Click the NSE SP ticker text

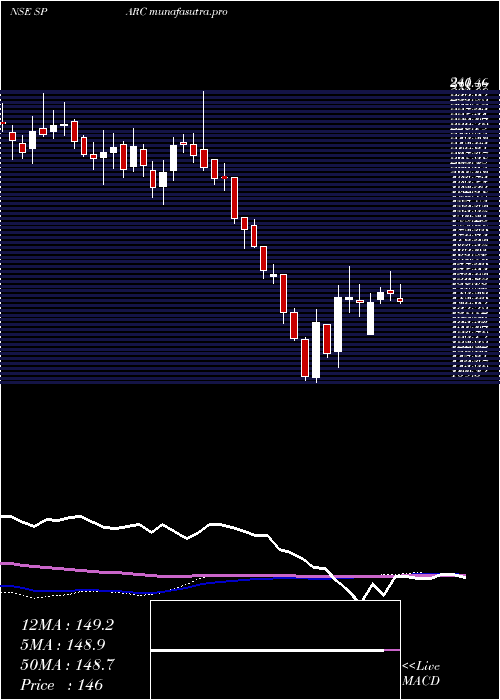click(29, 12)
